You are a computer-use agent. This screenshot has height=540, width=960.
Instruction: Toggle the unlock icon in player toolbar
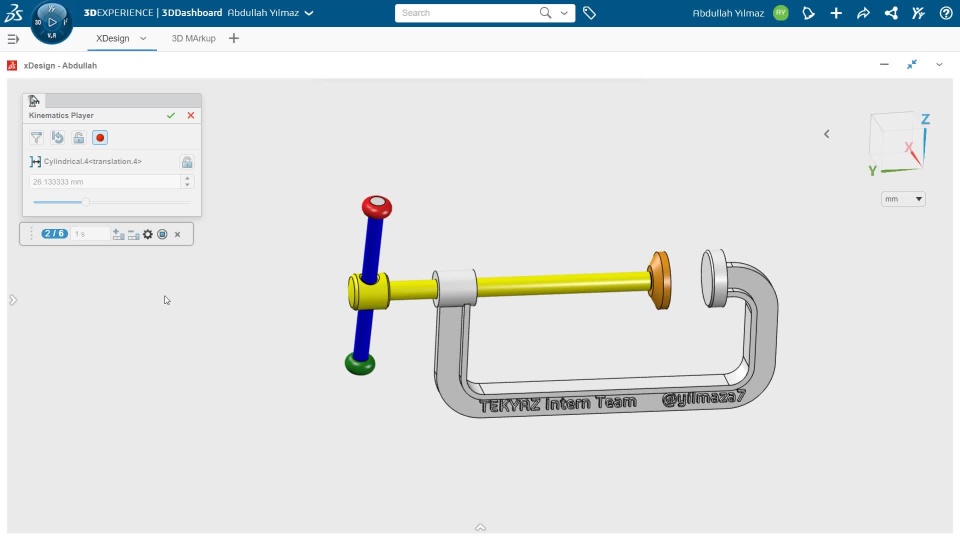pos(78,138)
